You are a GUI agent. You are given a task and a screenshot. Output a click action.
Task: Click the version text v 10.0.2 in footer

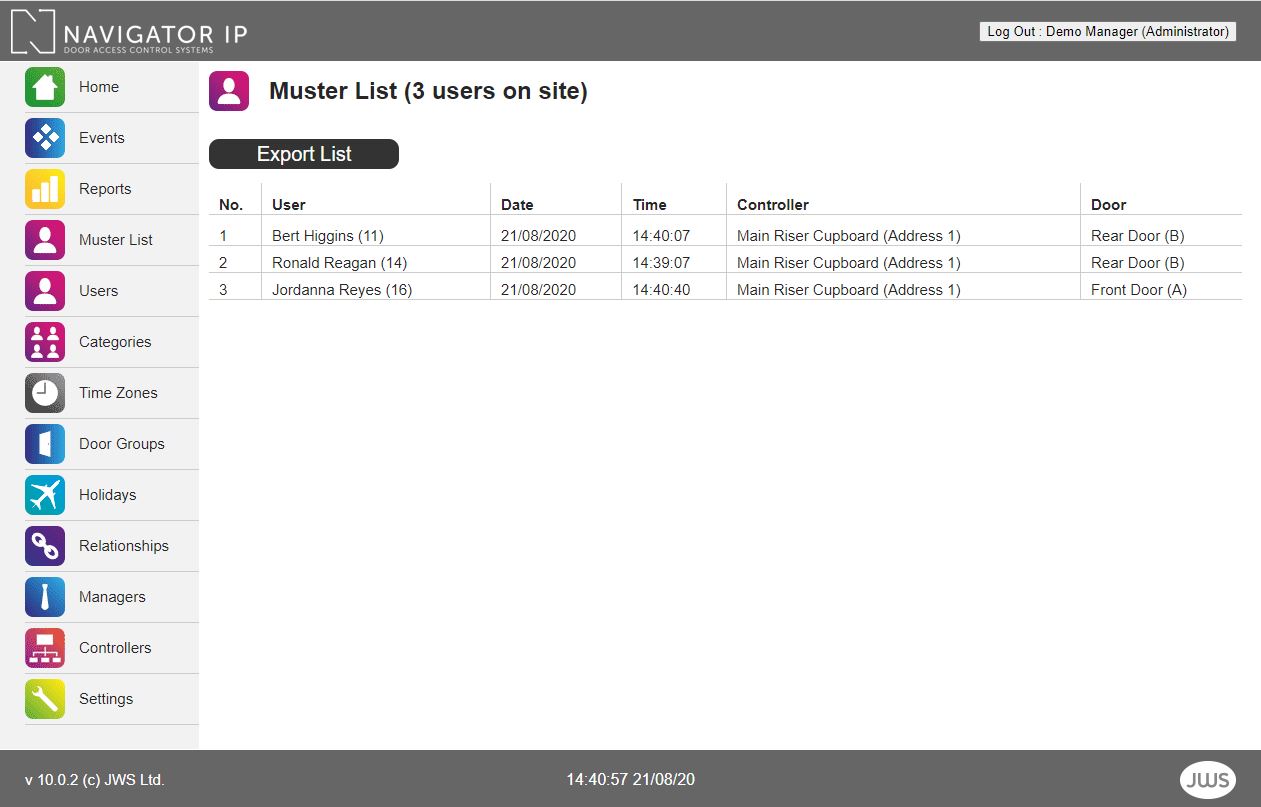click(x=94, y=780)
